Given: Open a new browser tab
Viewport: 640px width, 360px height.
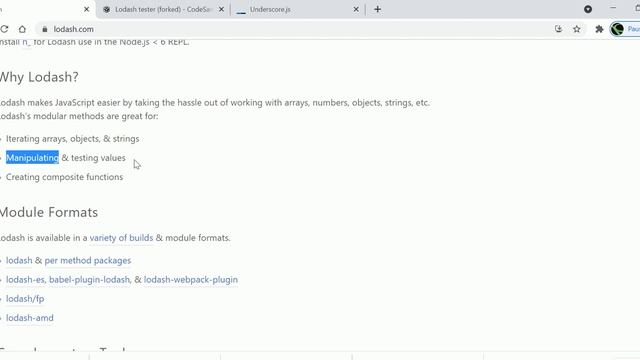Looking at the screenshot, I should pos(378,9).
